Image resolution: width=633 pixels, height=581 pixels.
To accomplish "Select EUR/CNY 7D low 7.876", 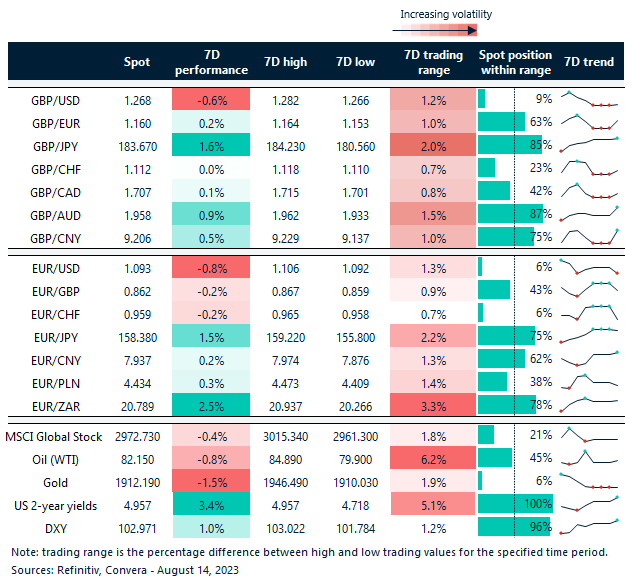I will coord(355,361).
